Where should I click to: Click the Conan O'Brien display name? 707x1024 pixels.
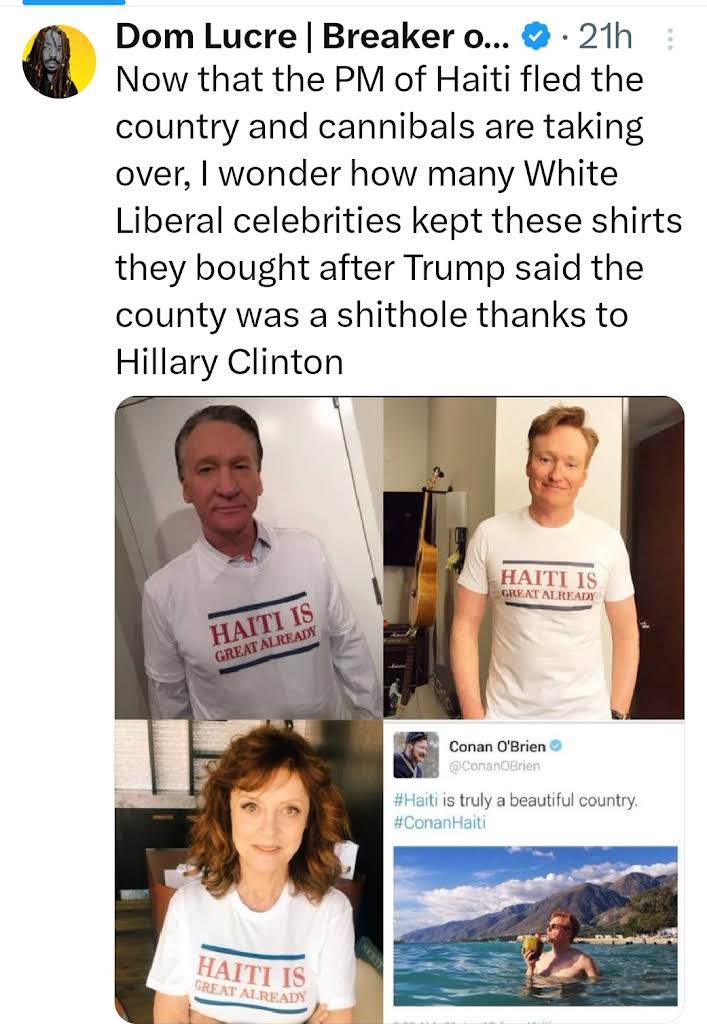click(x=497, y=746)
